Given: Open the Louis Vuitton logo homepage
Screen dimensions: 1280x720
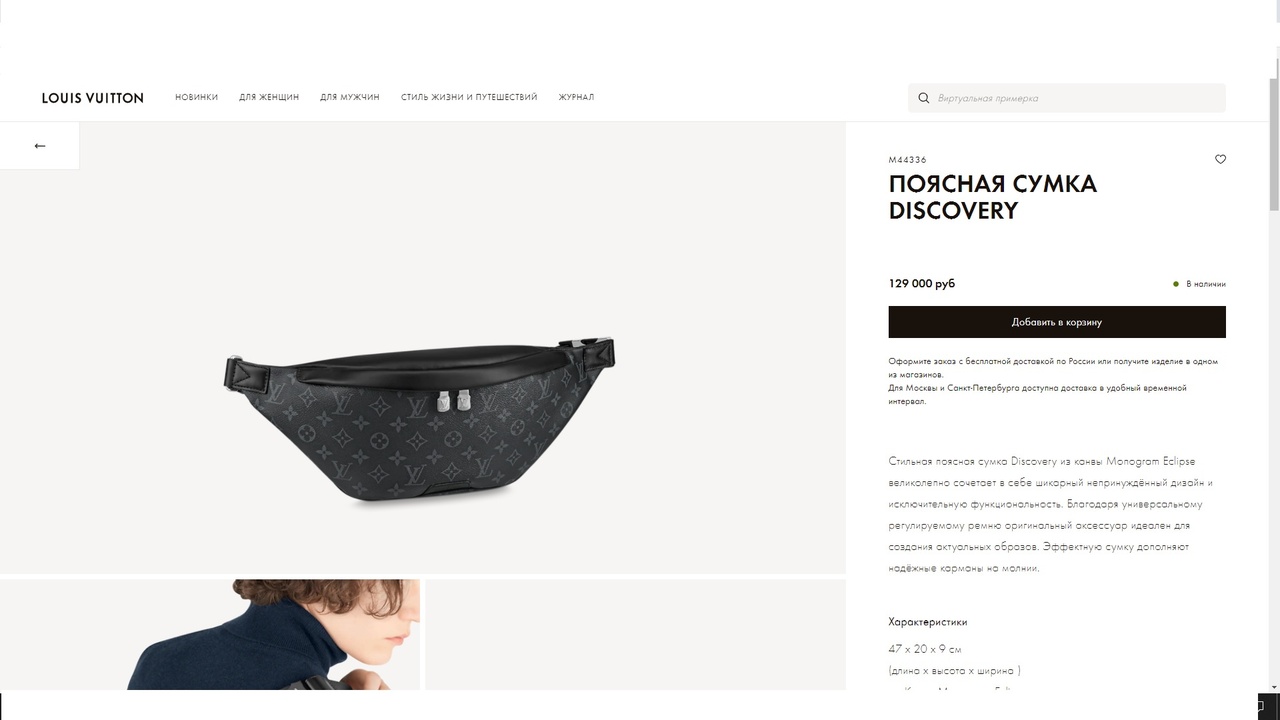Looking at the screenshot, I should [92, 98].
